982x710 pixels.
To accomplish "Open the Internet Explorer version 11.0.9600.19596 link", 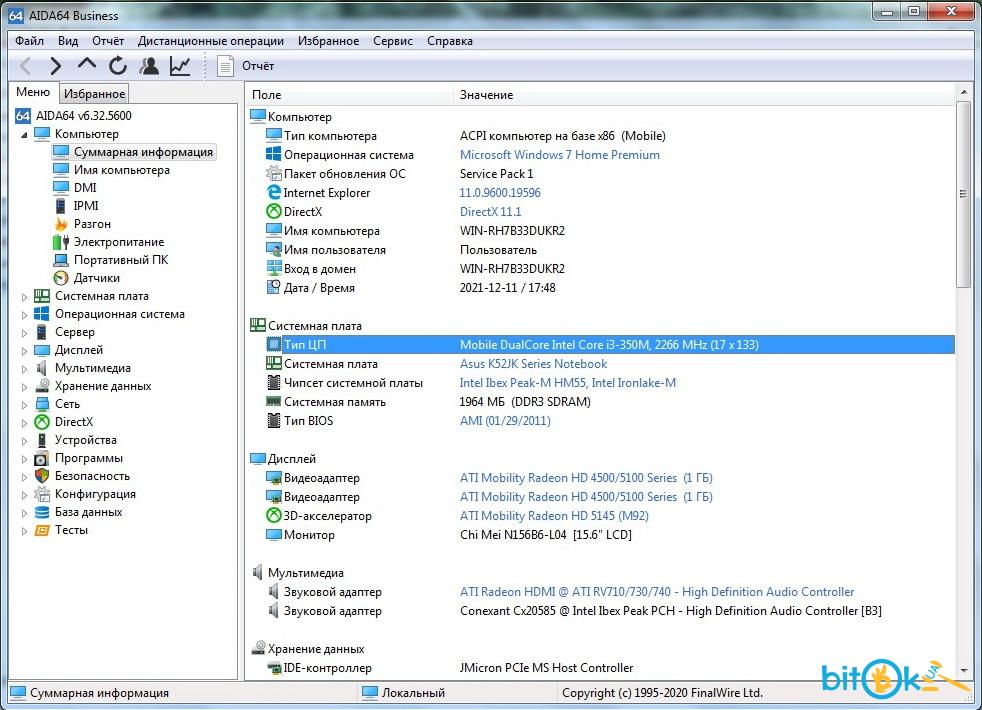I will point(500,193).
